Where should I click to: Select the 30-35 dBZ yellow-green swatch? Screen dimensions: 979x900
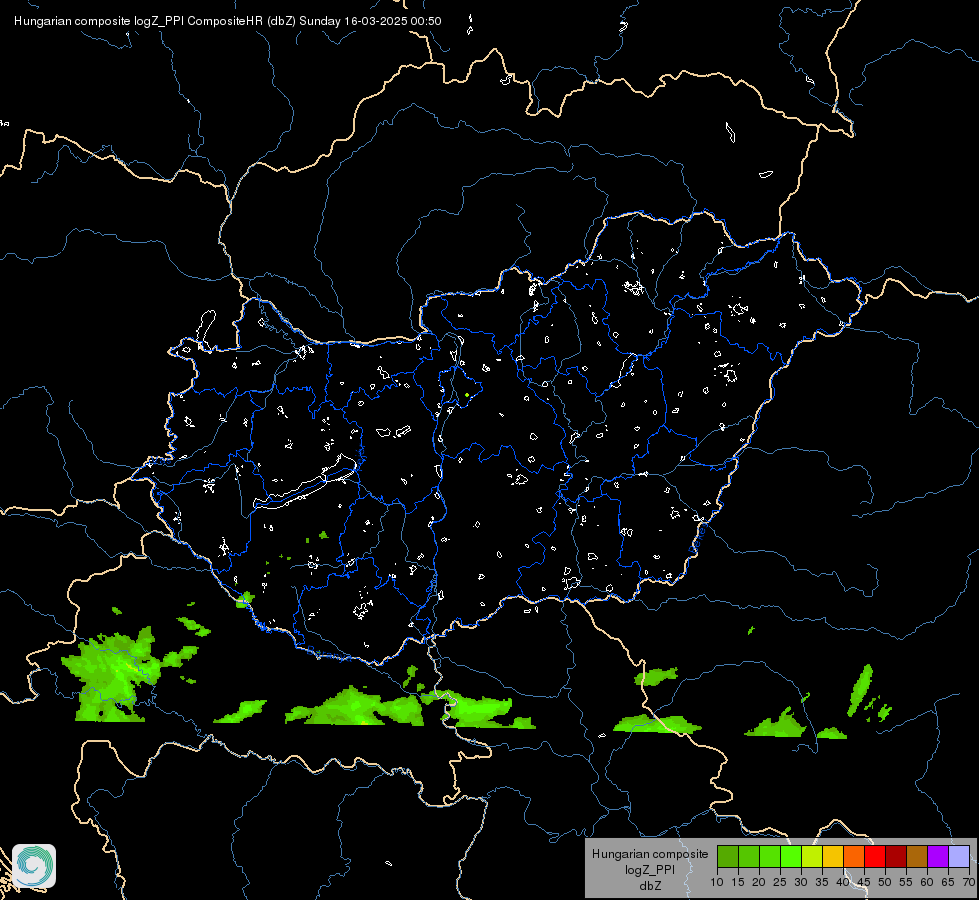pos(812,856)
